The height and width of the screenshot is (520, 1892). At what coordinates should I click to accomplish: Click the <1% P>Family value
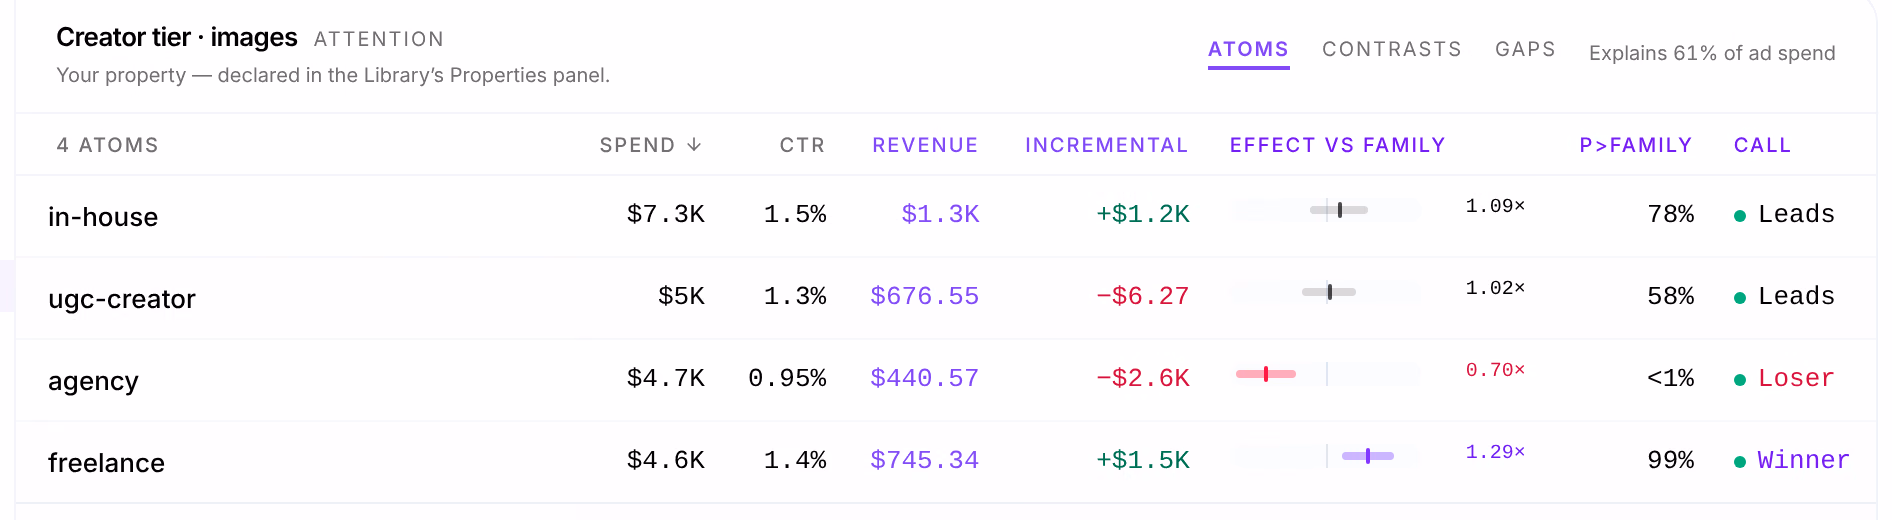1671,378
